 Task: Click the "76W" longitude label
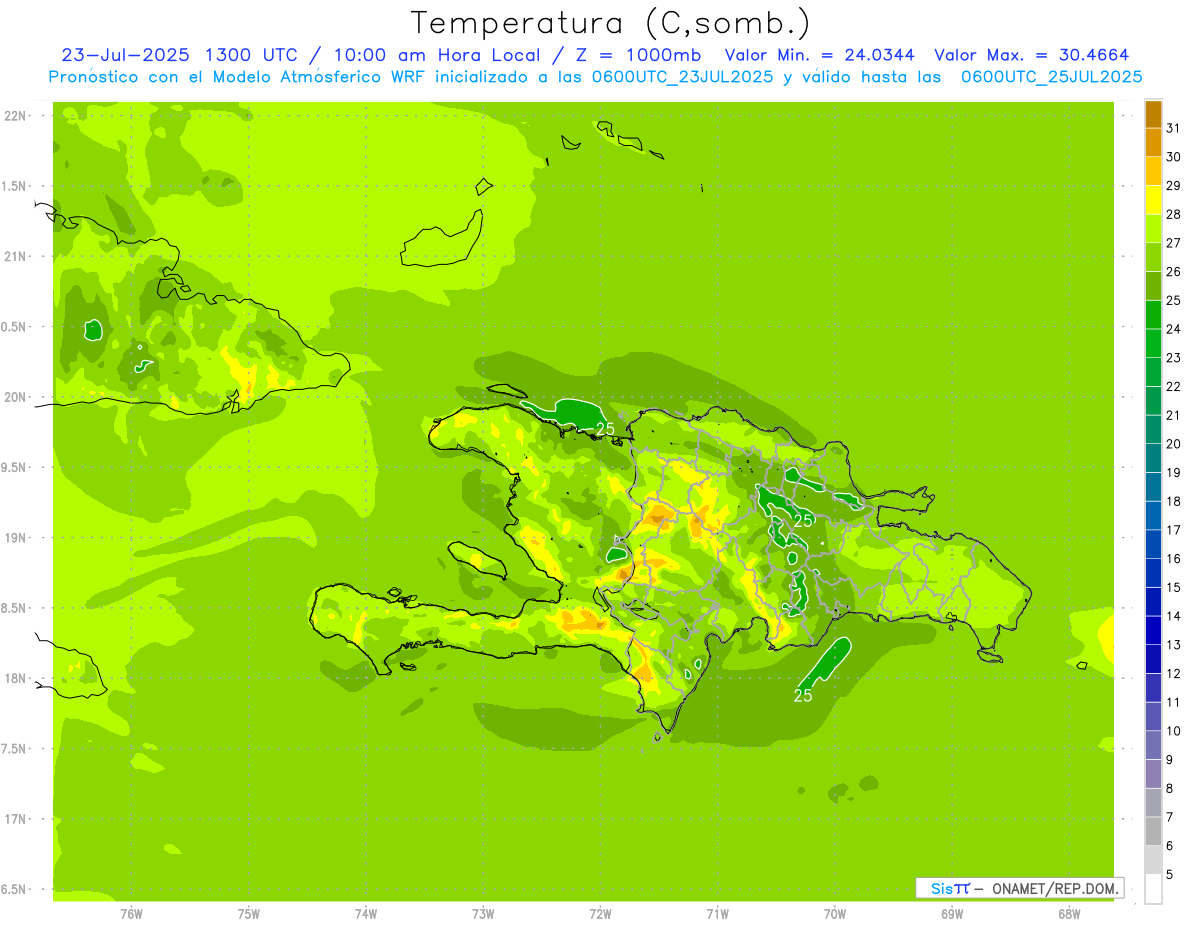(131, 913)
